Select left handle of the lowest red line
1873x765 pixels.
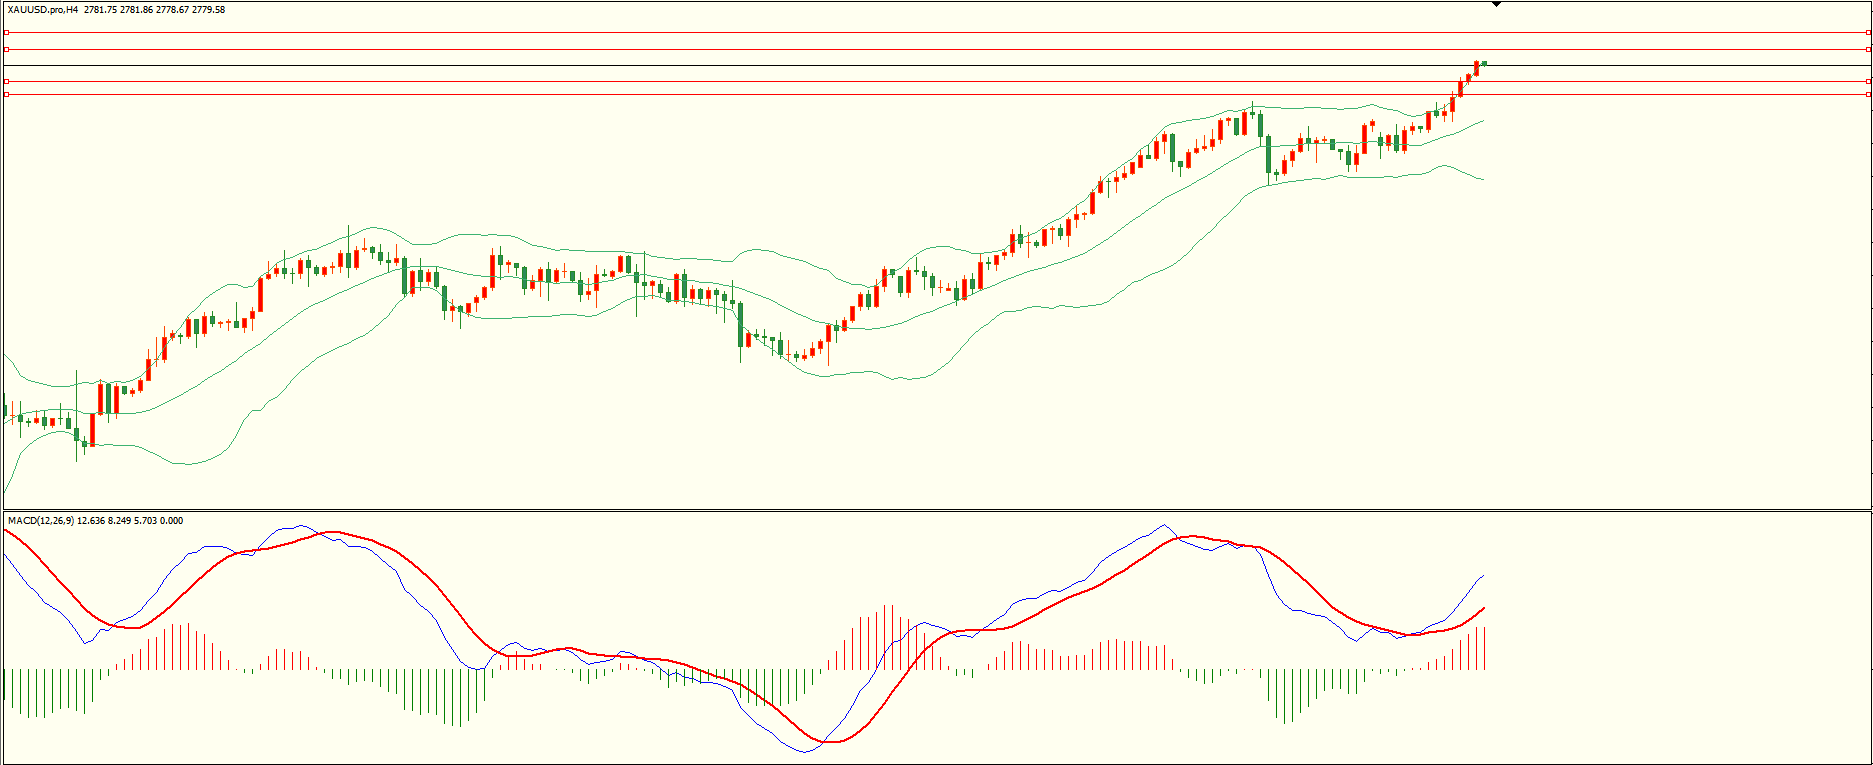(x=6, y=95)
